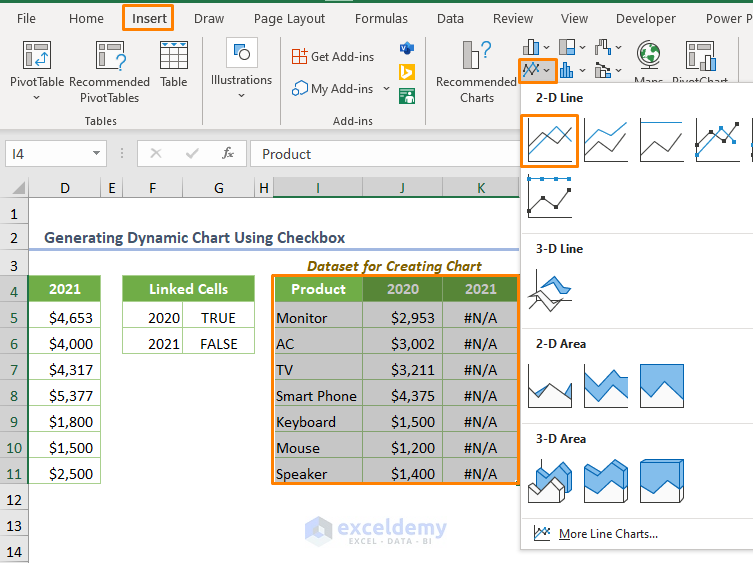Switch to the Formulas tab
Image resolution: width=753 pixels, height=563 pixels.
pyautogui.click(x=381, y=18)
